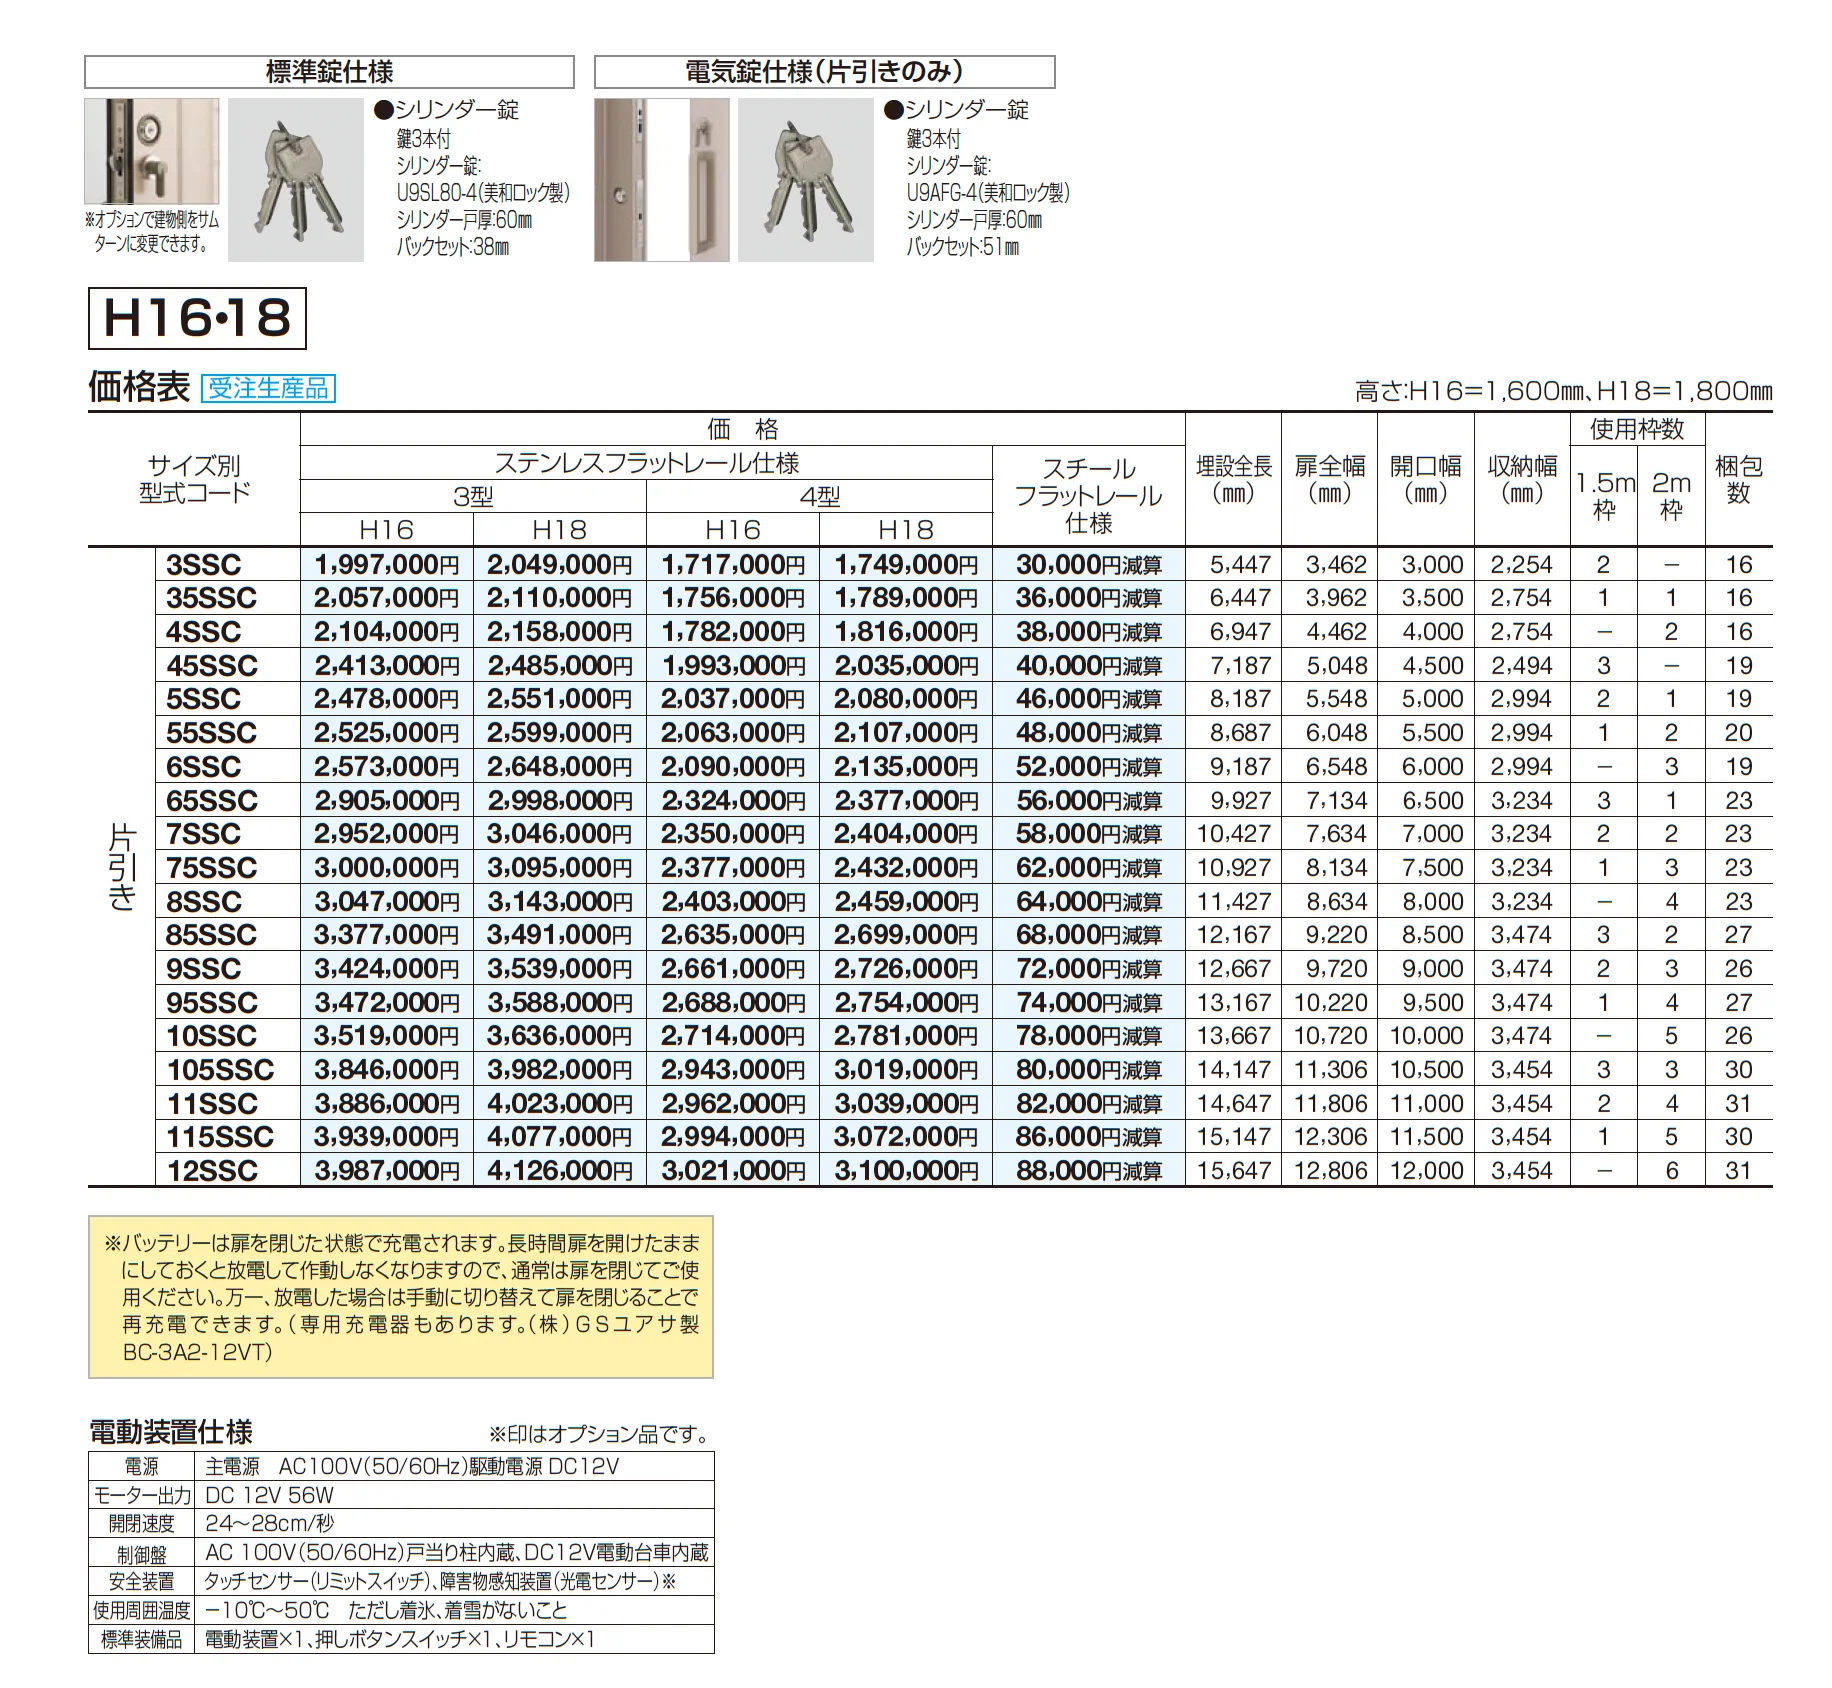Click the 価格表 heading

point(139,387)
